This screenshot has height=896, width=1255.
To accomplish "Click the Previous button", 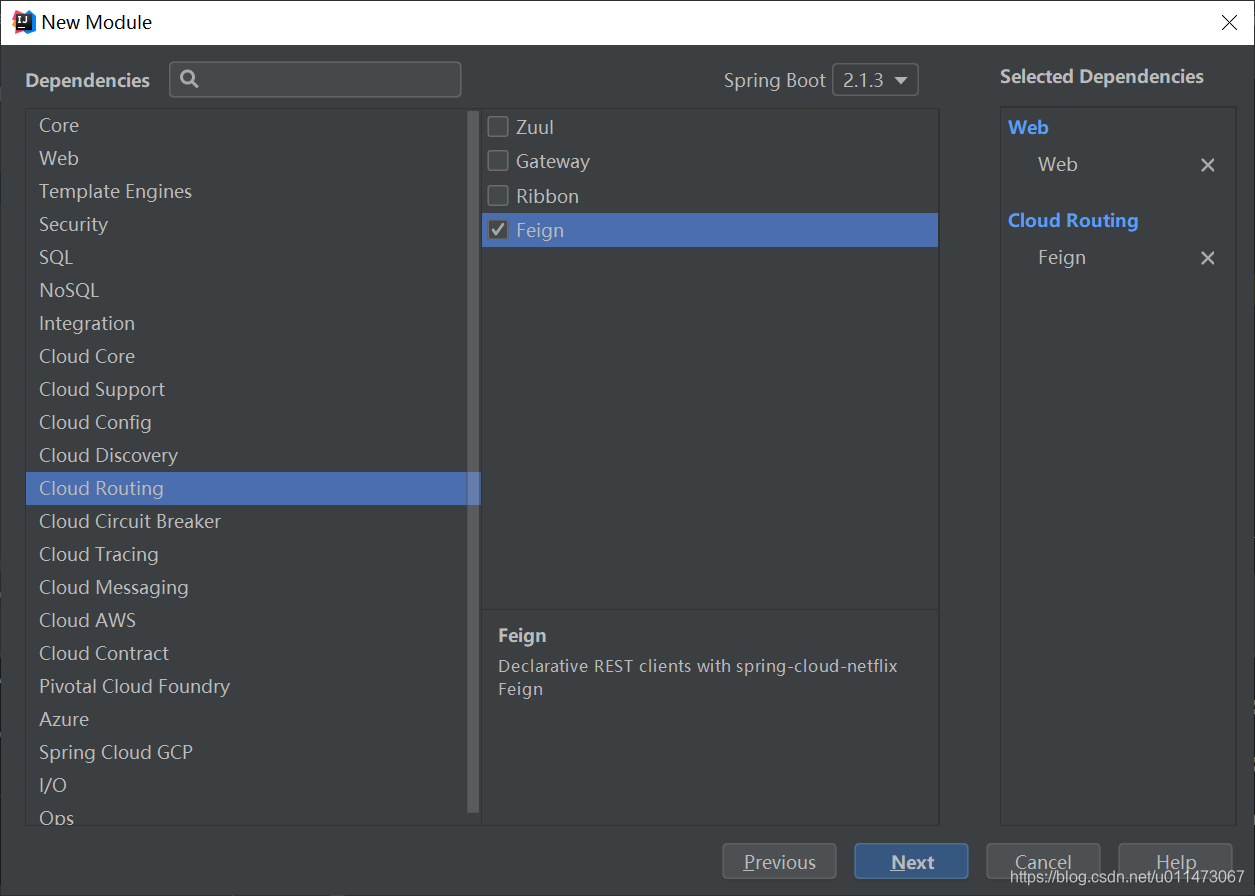I will [x=780, y=862].
